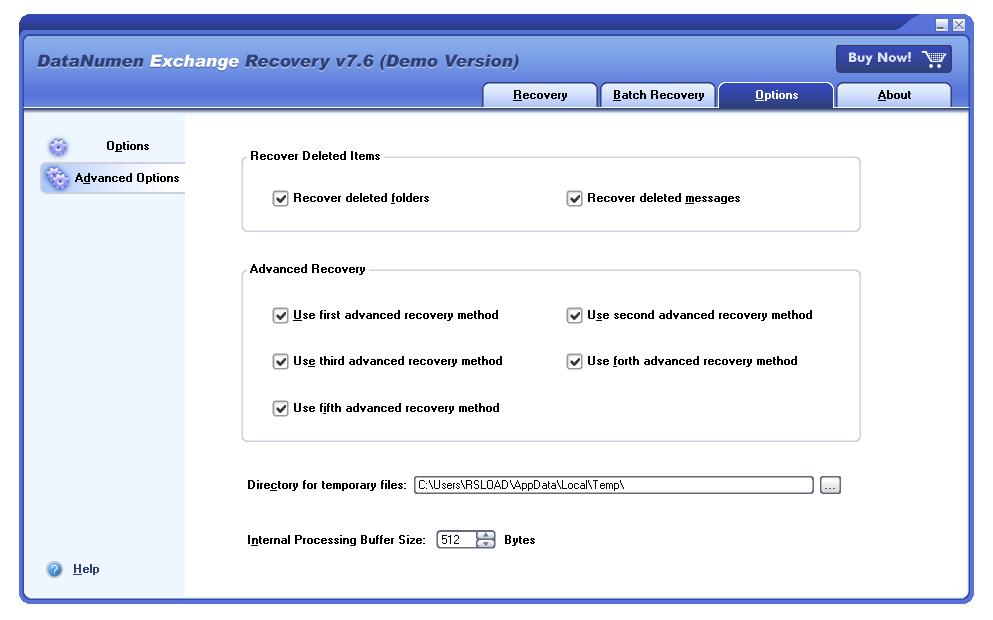Uncheck forth advanced recovery method

(x=574, y=362)
